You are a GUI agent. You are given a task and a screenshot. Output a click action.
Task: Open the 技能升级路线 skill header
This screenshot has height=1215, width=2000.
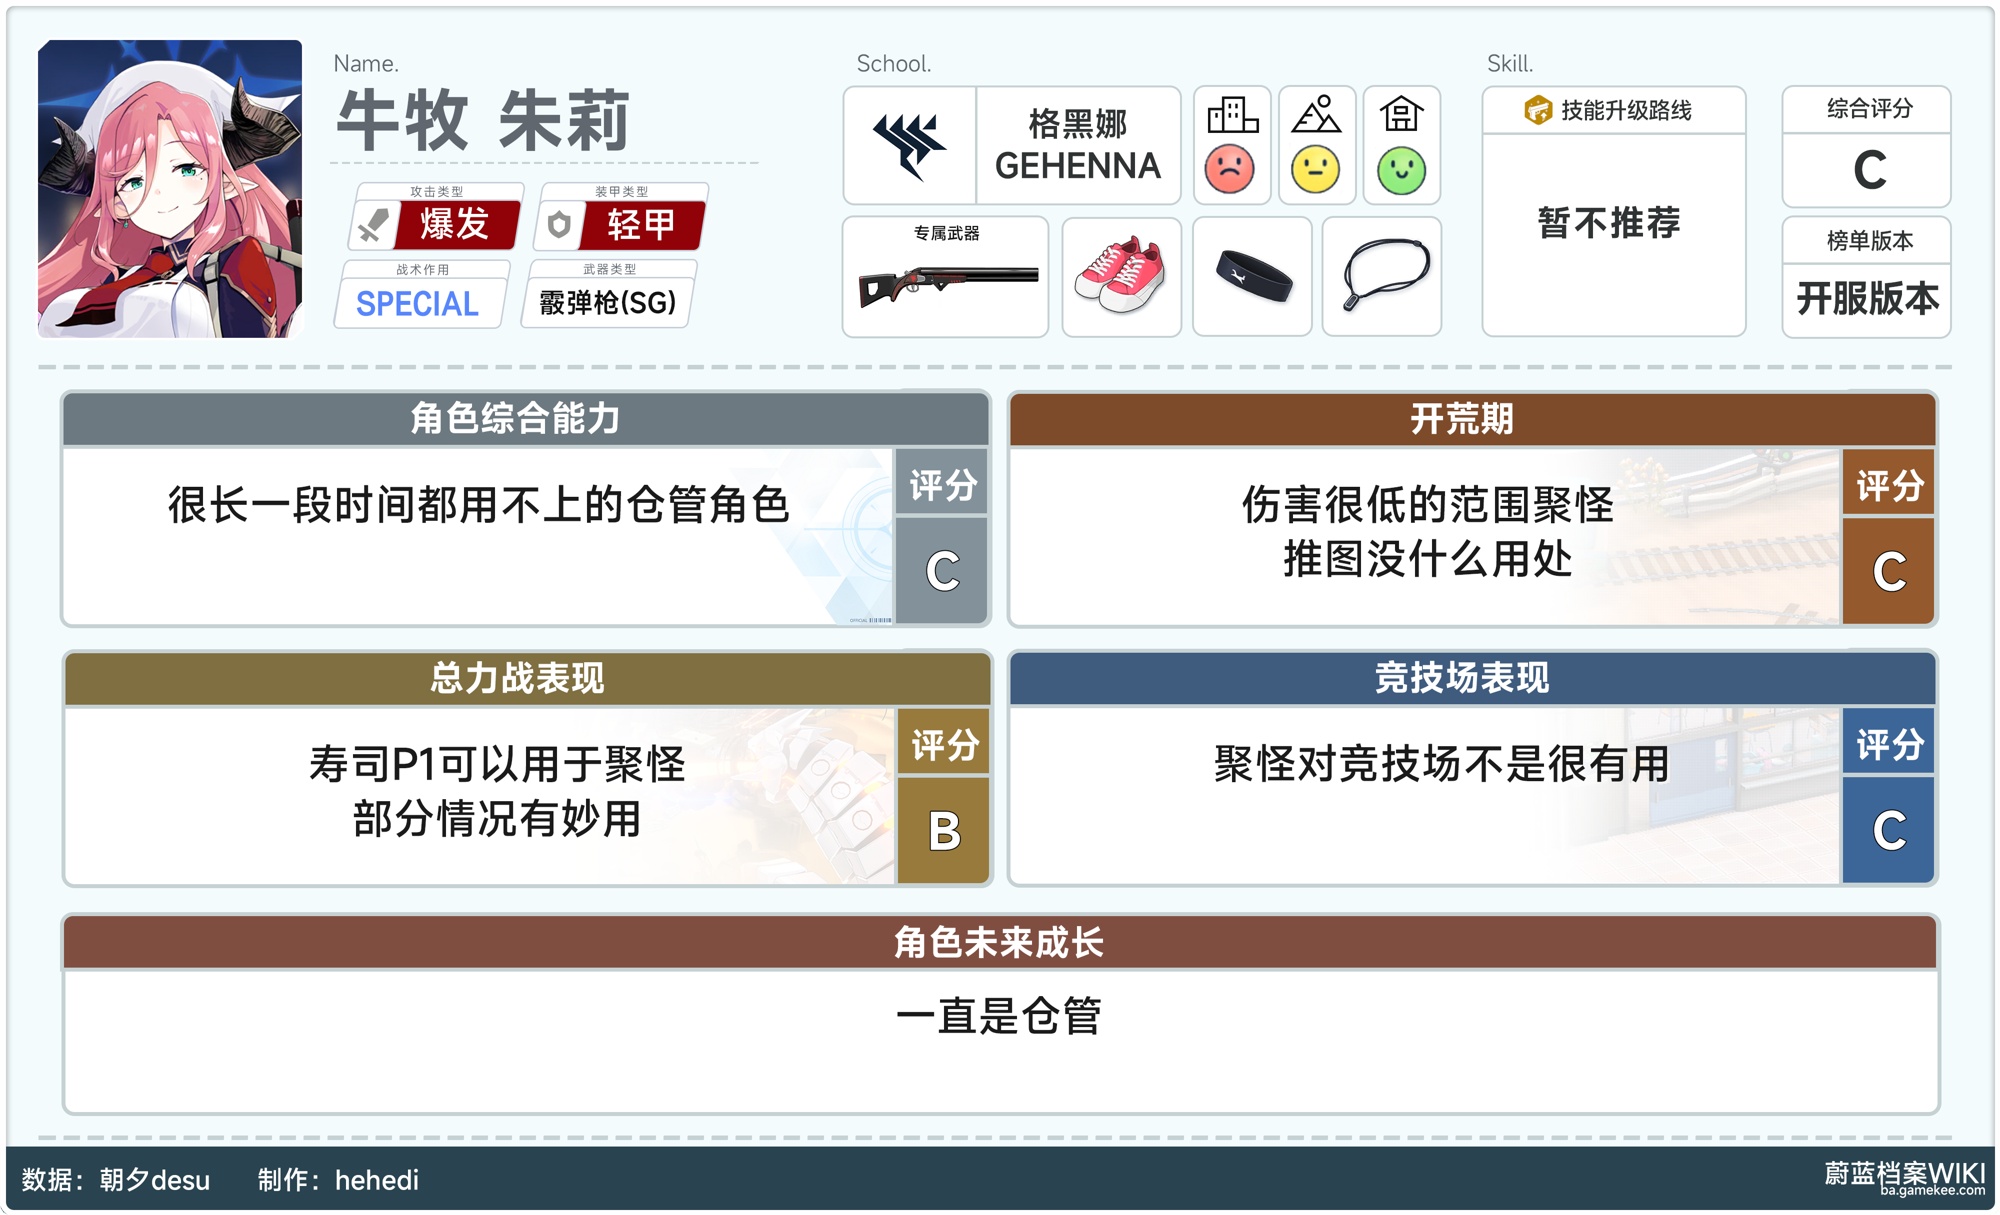pyautogui.click(x=1613, y=110)
